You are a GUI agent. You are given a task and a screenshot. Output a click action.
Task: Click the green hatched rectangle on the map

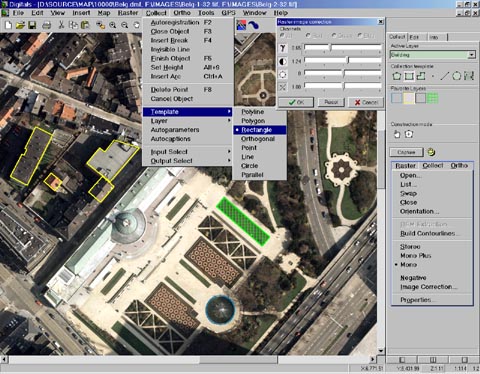pos(243,221)
